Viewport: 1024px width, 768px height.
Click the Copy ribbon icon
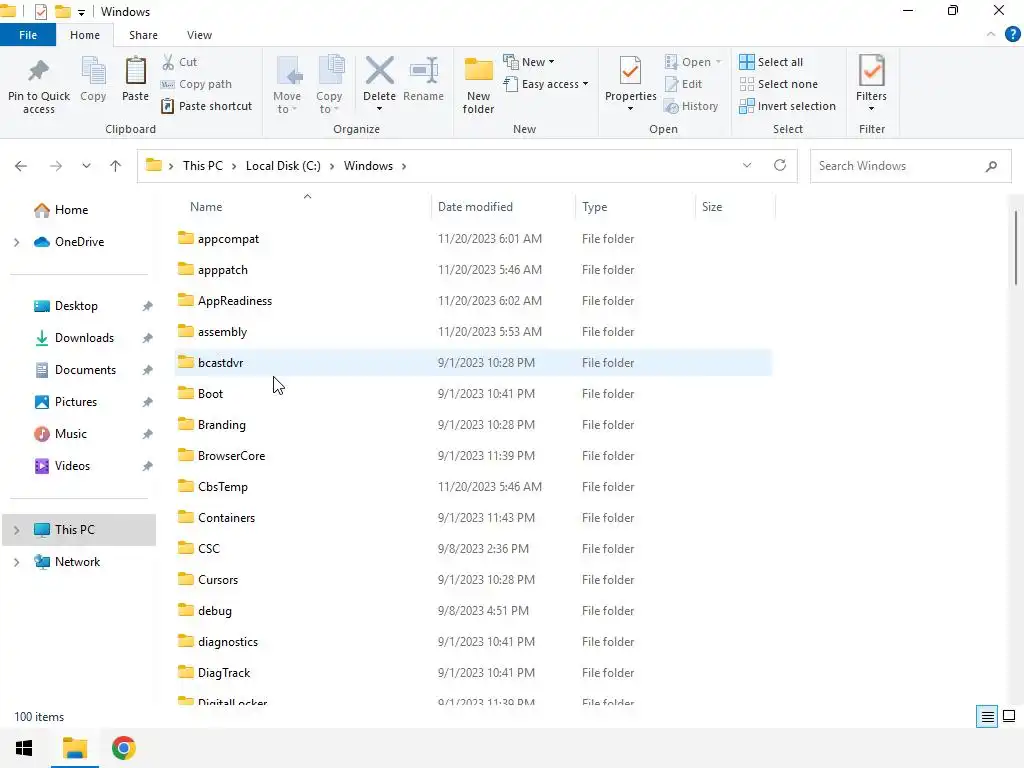pos(93,71)
